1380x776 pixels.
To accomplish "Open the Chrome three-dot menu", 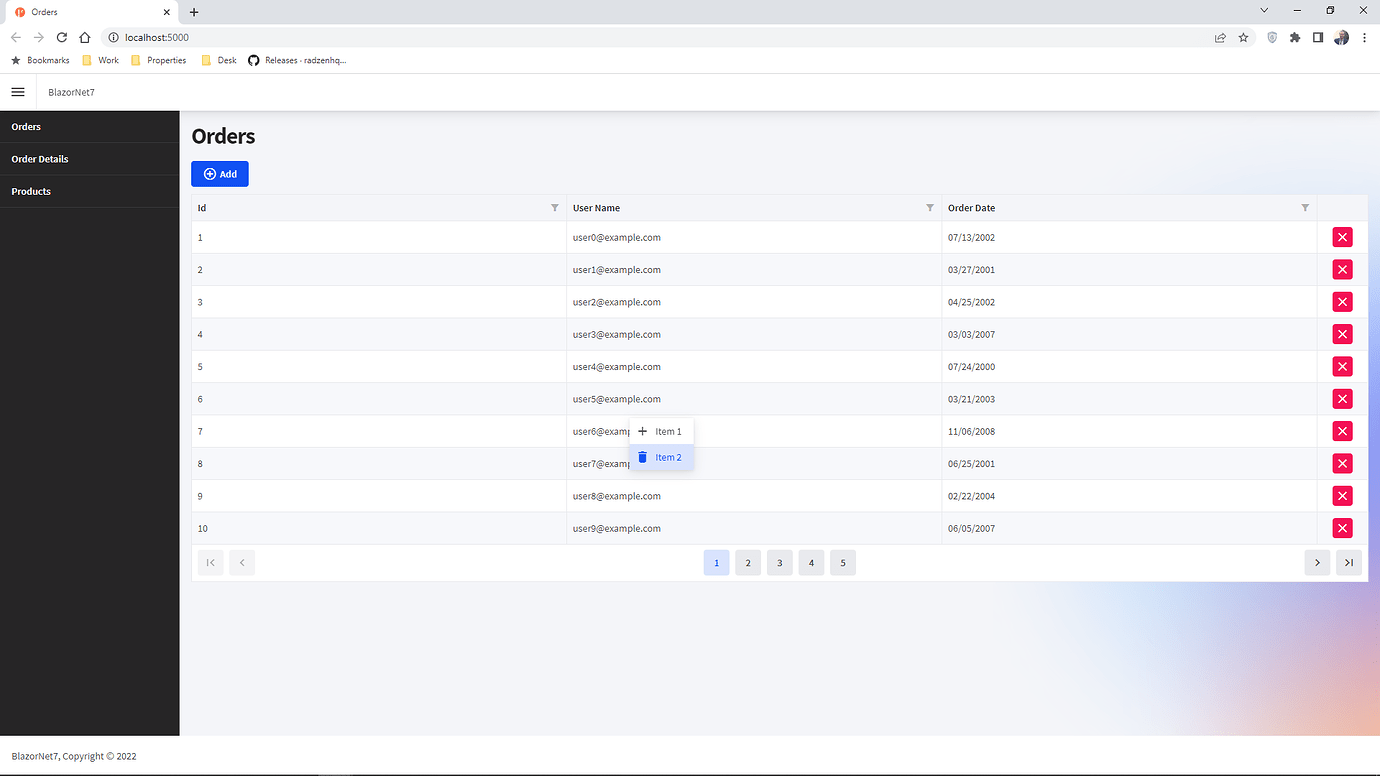I will tap(1365, 37).
